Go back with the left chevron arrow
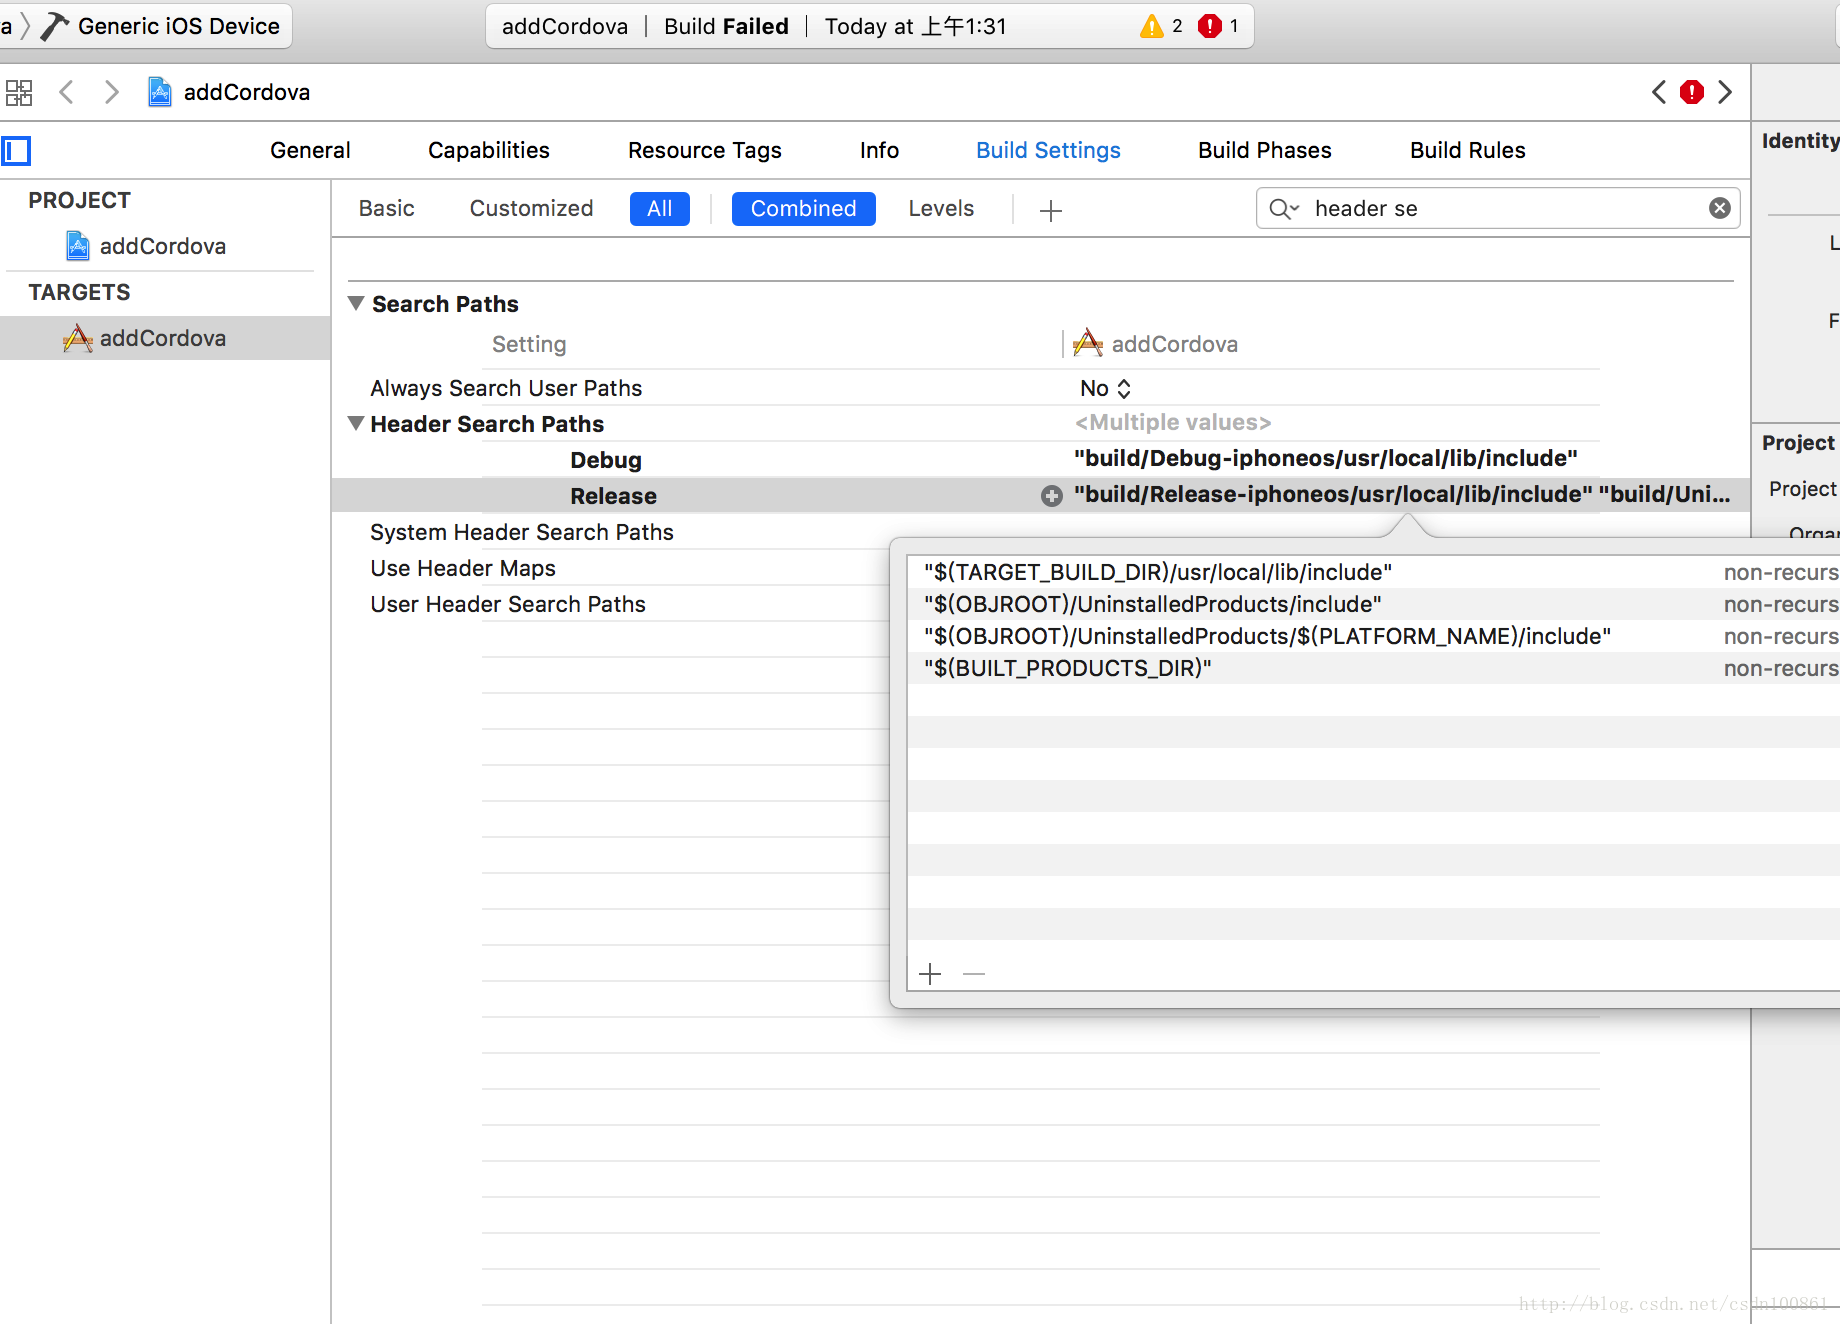Viewport: 1840px width, 1324px height. pyautogui.click(x=67, y=93)
